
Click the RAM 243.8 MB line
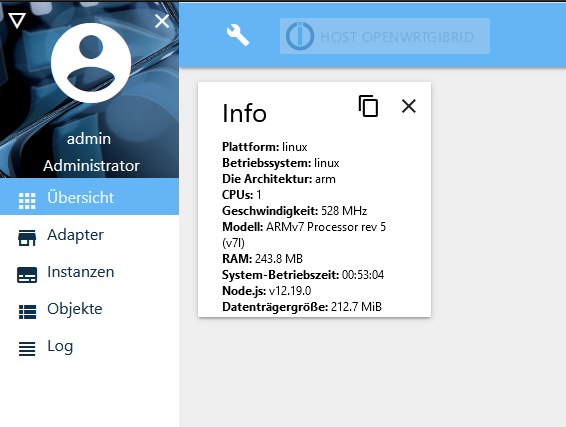pyautogui.click(x=262, y=259)
